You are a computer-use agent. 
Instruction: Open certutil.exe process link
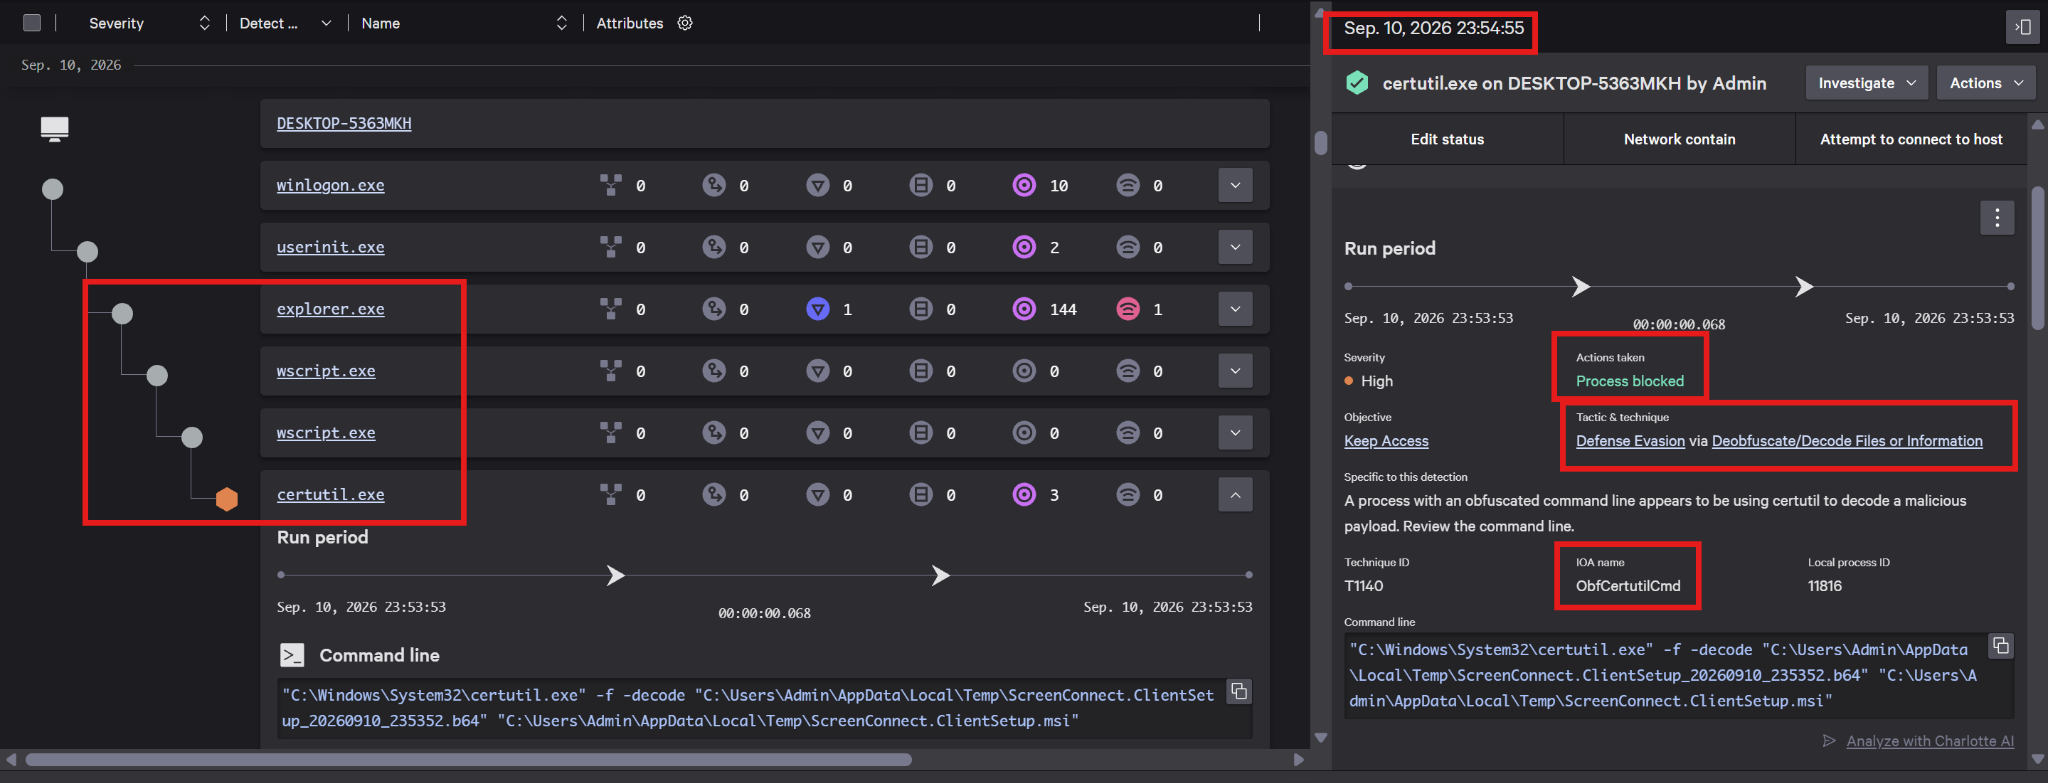(x=330, y=495)
